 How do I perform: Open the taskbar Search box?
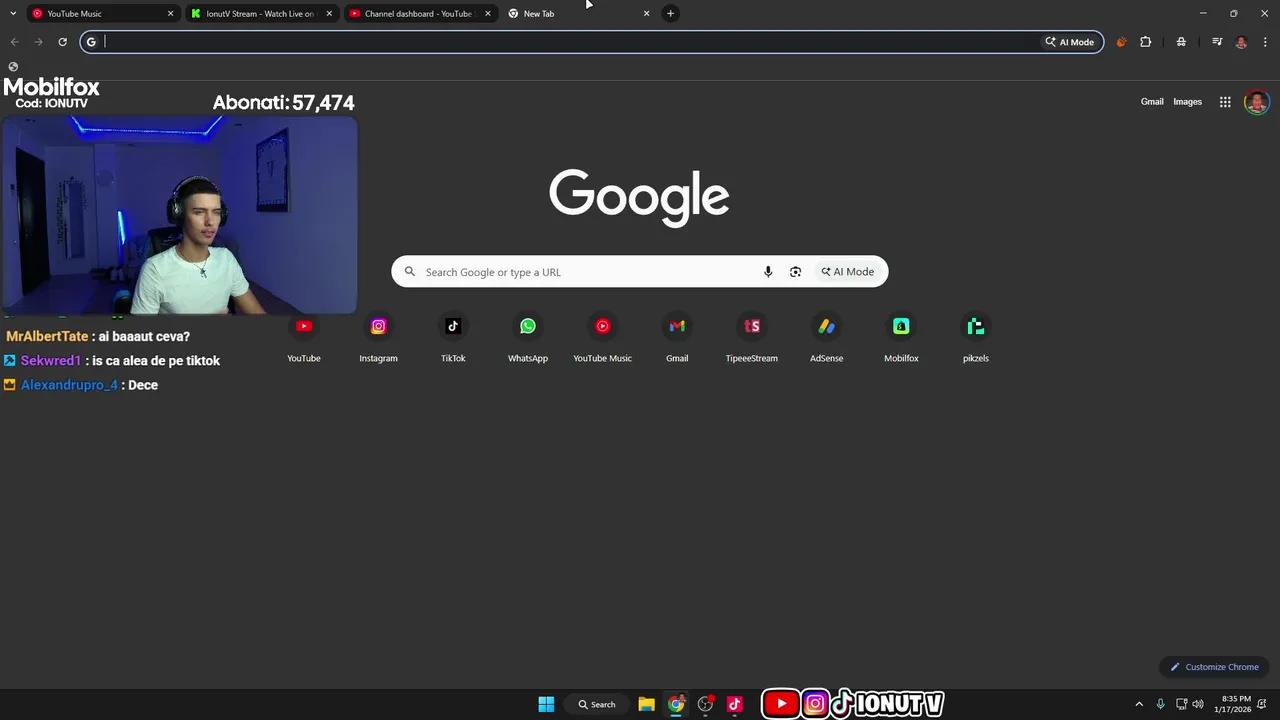(597, 704)
